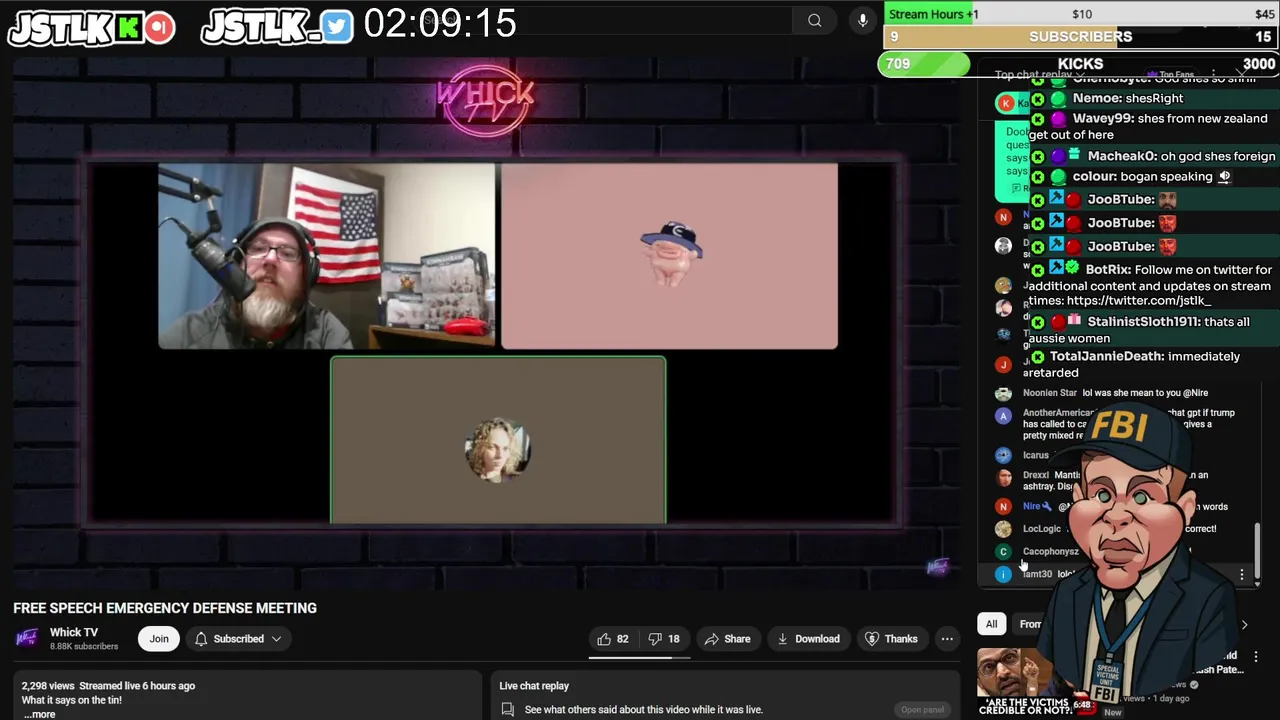
Task: Click the Cacophonysz chat avatar
Action: click(1003, 551)
